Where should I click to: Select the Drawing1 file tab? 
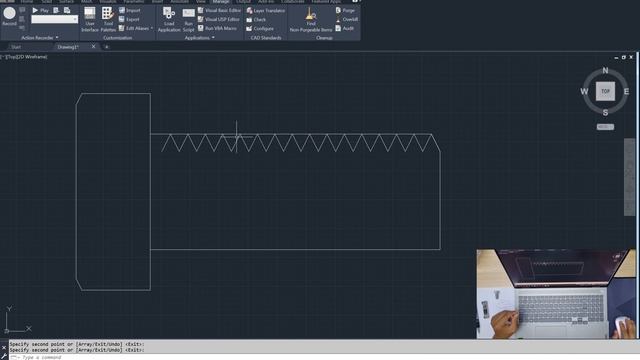(x=68, y=47)
